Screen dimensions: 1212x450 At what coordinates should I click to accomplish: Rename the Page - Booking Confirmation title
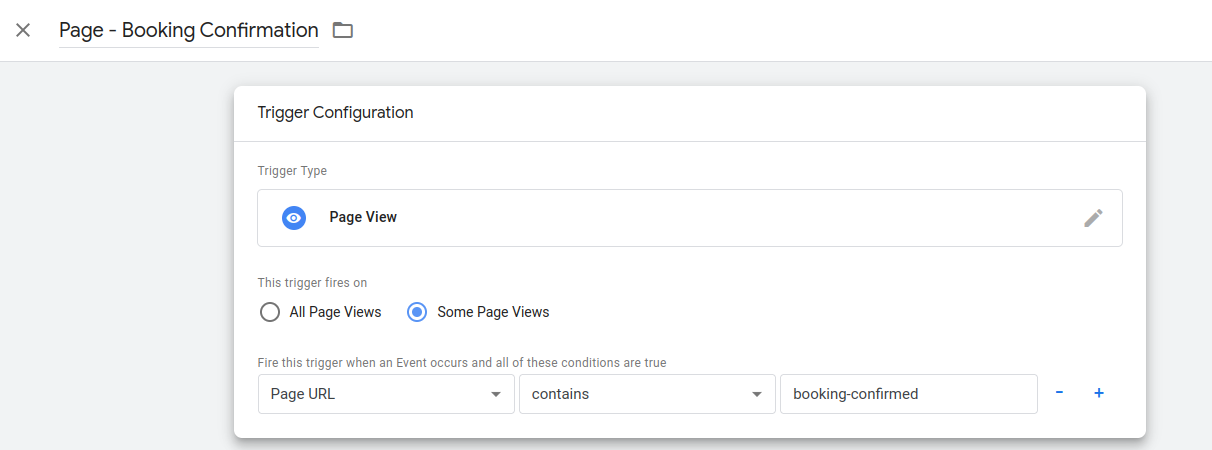[x=189, y=30]
